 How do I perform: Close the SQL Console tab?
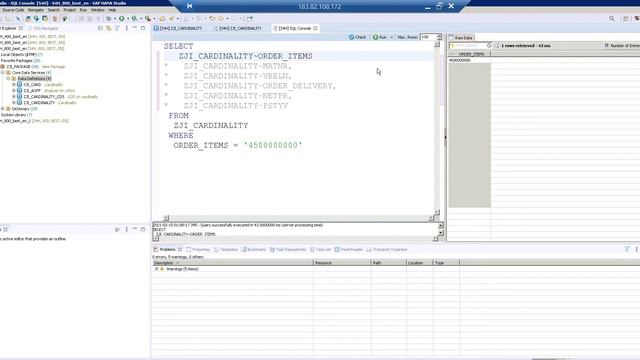pos(316,28)
